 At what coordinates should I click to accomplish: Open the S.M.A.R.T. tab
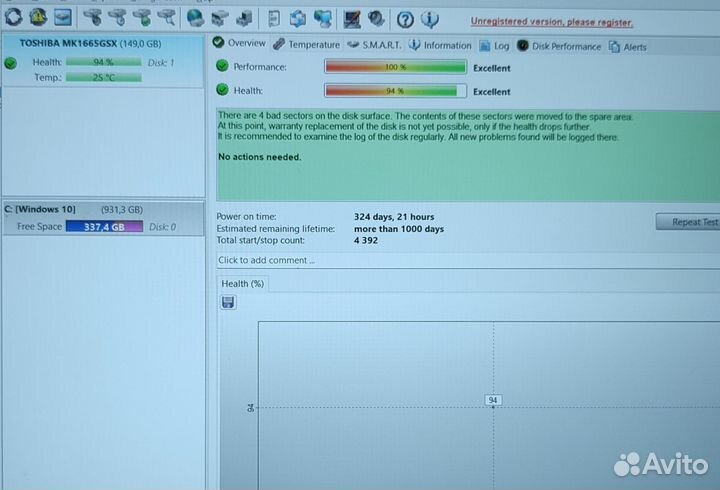click(374, 45)
